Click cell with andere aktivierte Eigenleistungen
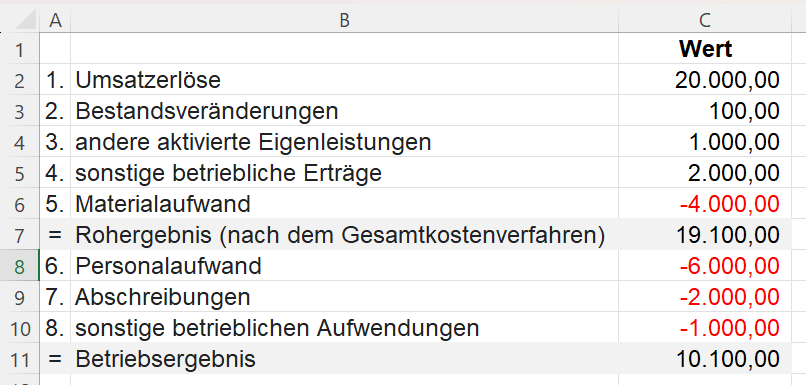The image size is (806, 385). [344, 142]
